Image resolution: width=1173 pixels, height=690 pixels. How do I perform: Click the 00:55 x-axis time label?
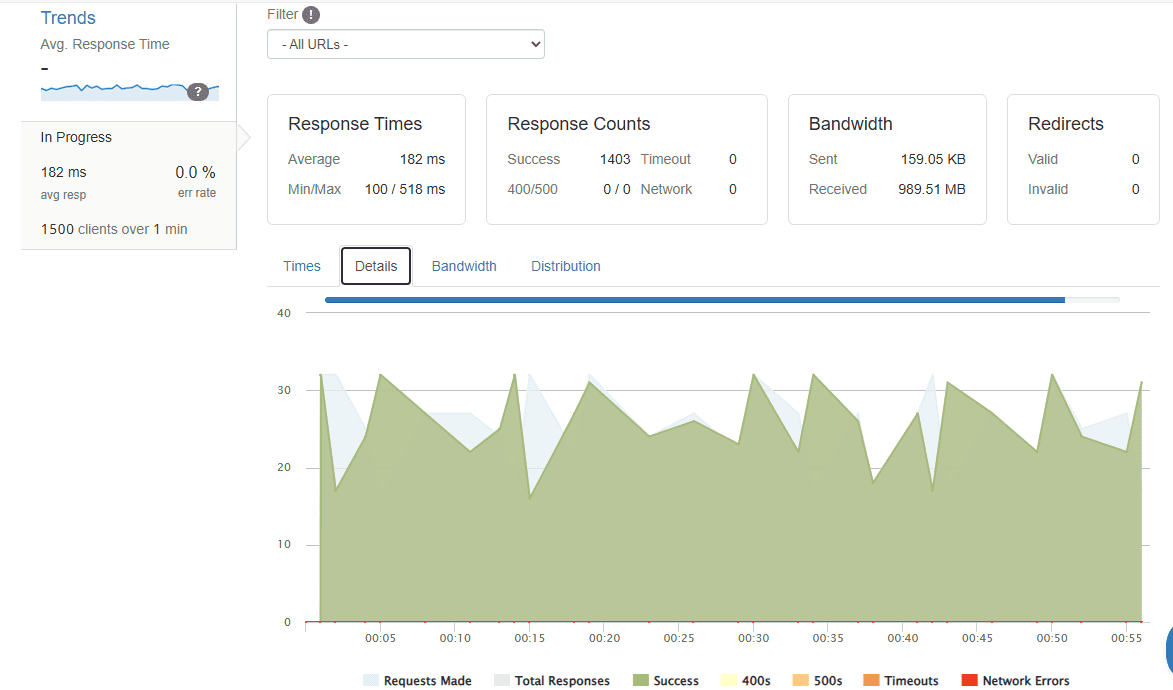tap(1126, 638)
